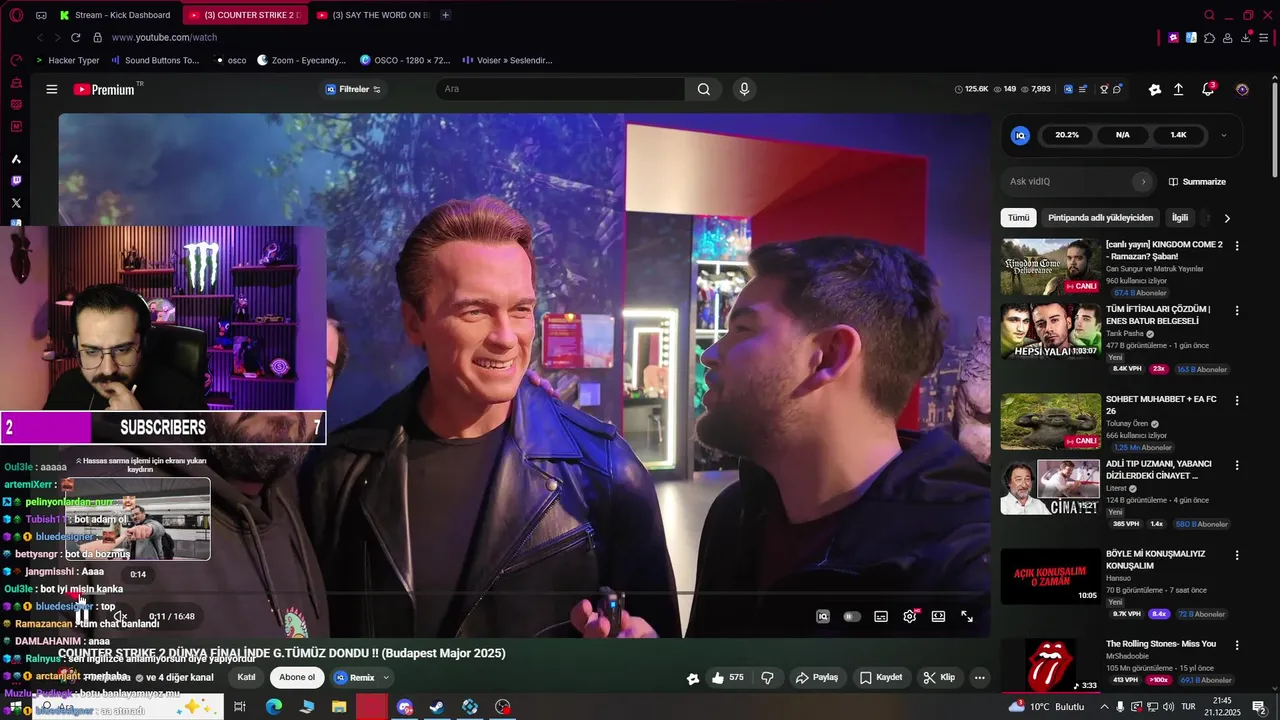Select the İlgili filter chip
Screen dimensions: 1280x720
(1180, 218)
